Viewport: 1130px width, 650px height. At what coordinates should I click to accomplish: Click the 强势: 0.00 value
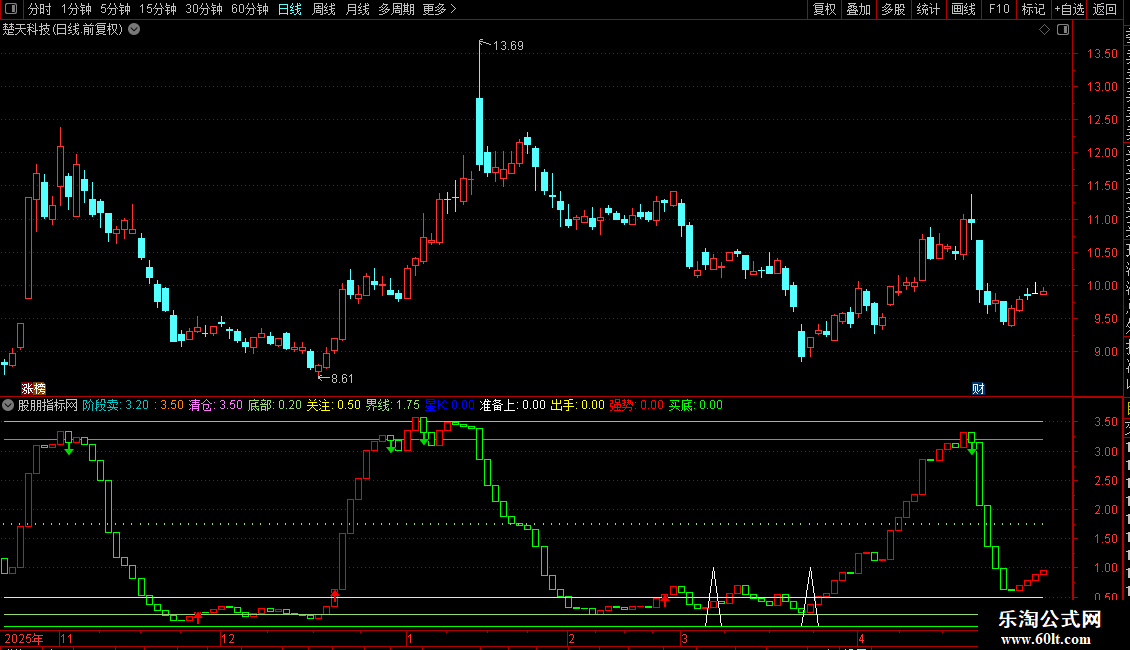[636, 405]
